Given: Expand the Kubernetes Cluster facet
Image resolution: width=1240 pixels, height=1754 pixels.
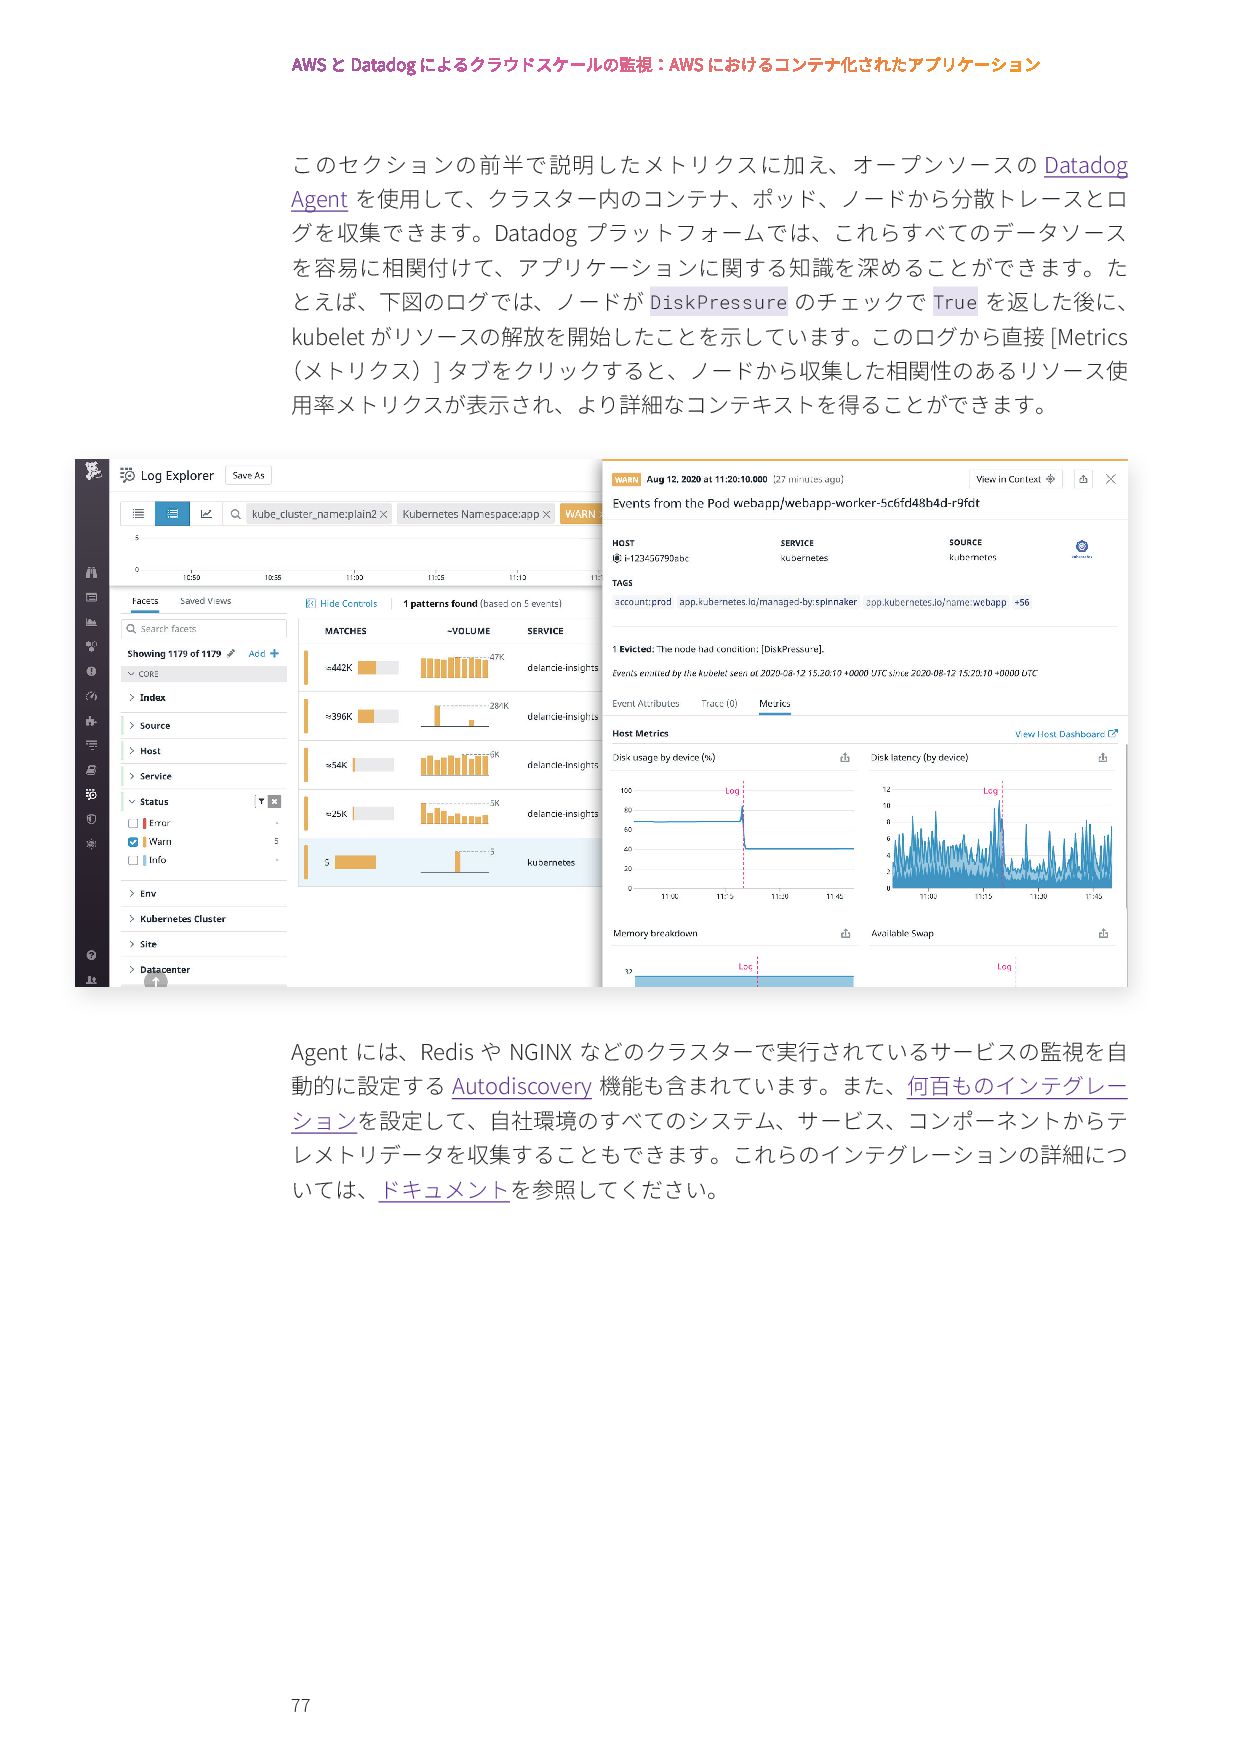Looking at the screenshot, I should tap(204, 918).
